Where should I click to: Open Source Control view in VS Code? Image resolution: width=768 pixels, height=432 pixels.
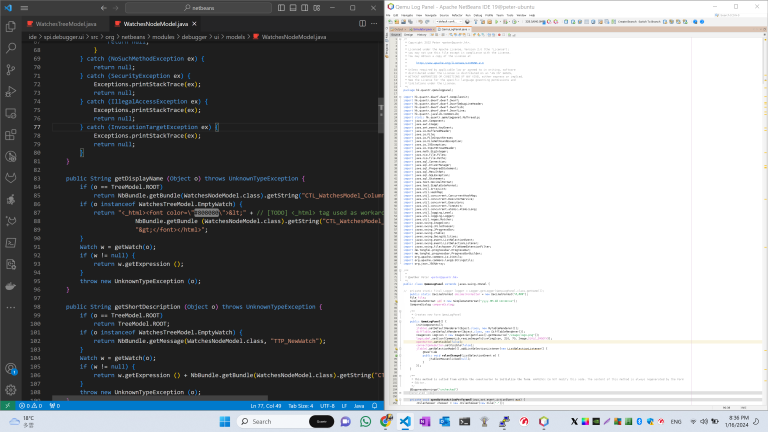[x=10, y=70]
